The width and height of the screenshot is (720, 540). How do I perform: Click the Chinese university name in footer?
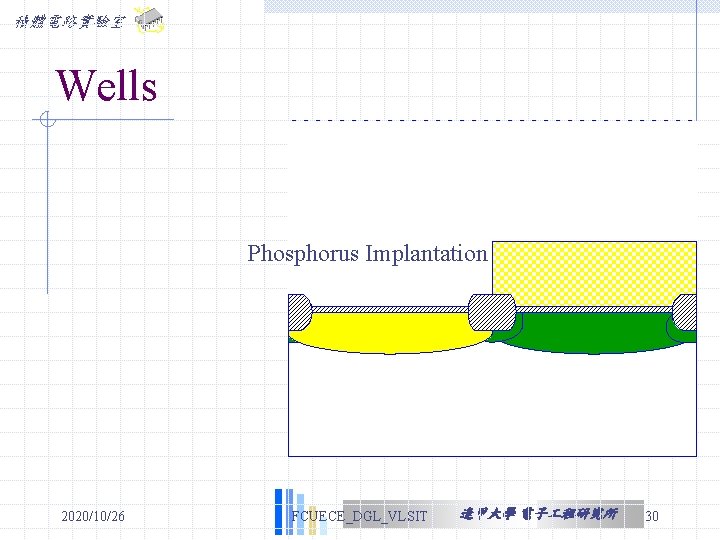pyautogui.click(x=539, y=514)
